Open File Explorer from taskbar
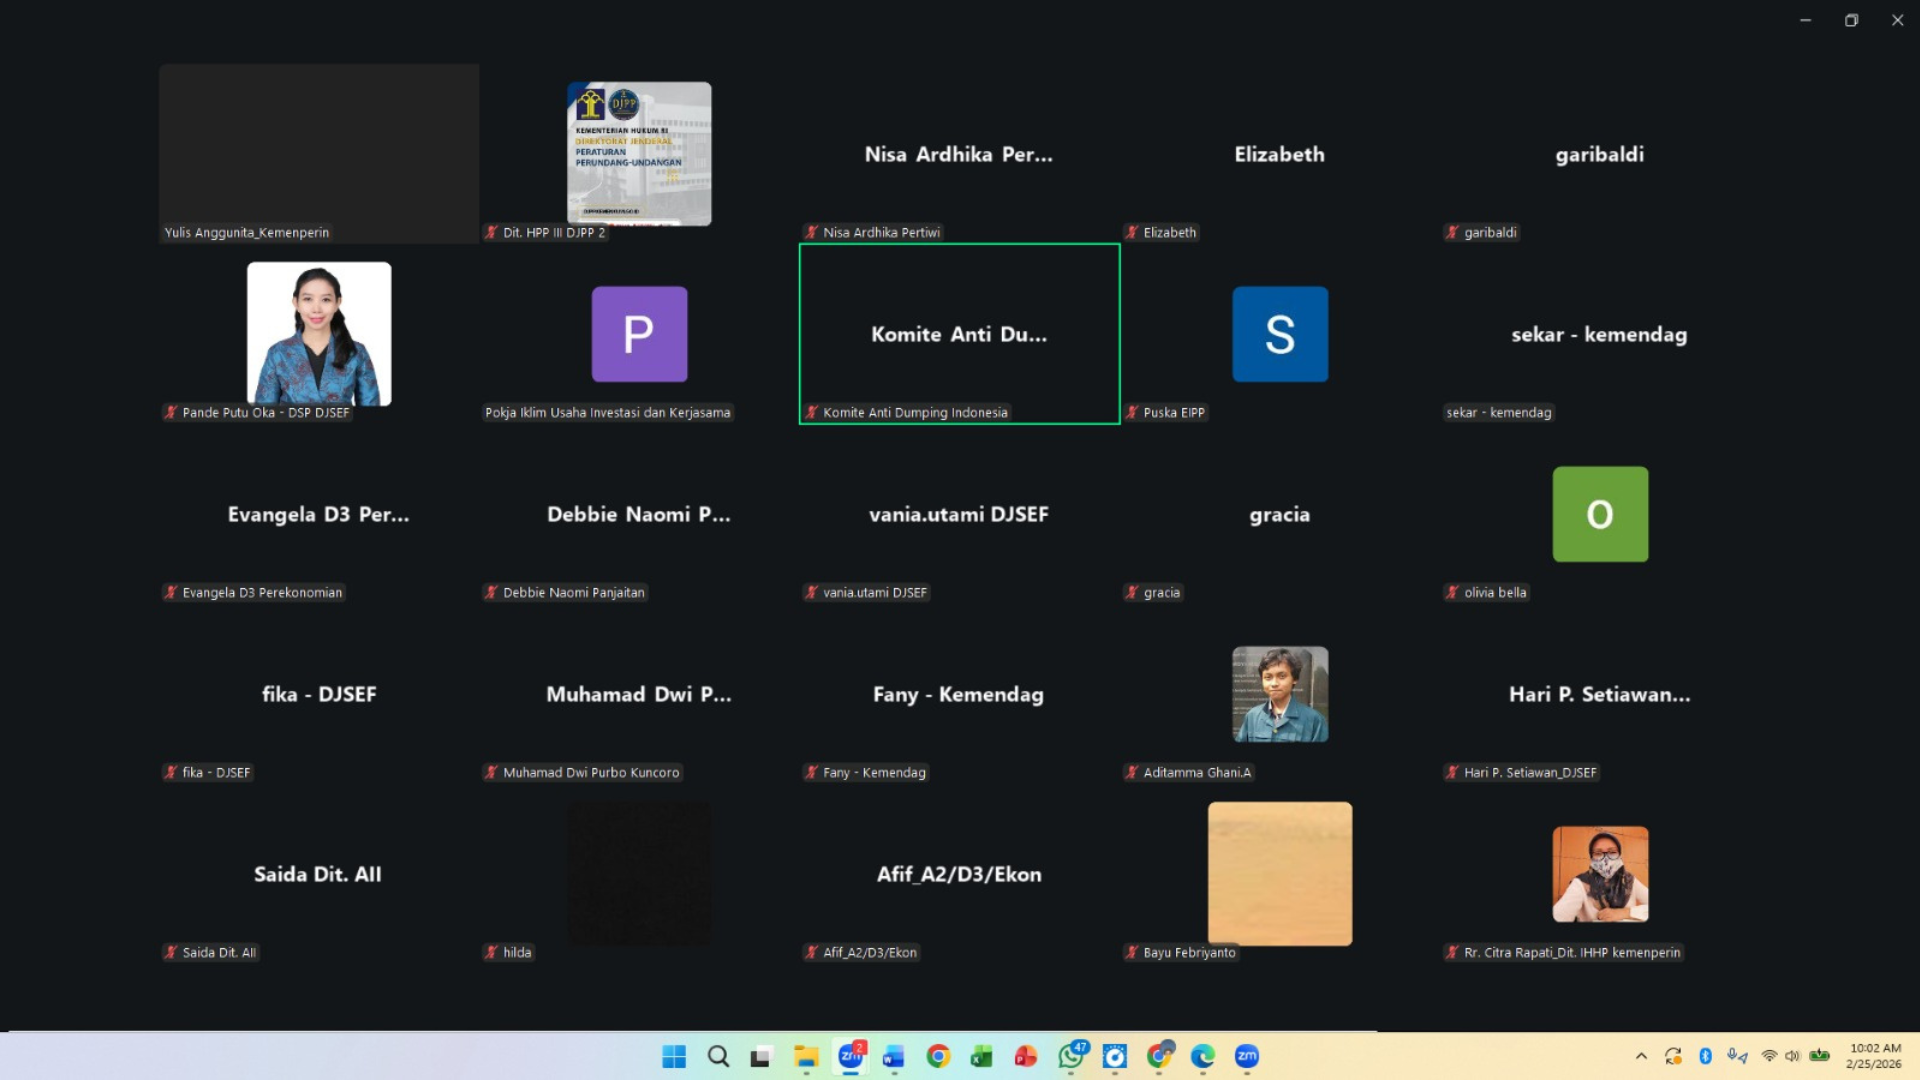 [x=806, y=1056]
